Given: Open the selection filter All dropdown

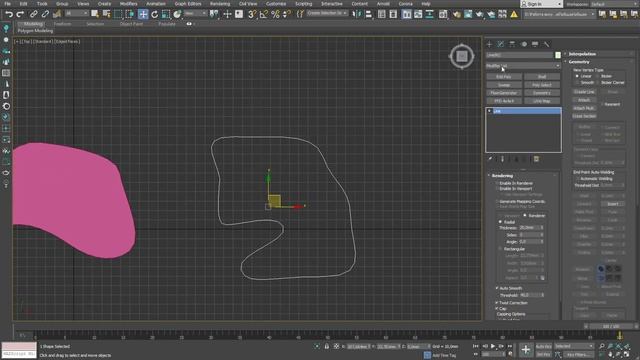Looking at the screenshot, I should pos(77,14).
